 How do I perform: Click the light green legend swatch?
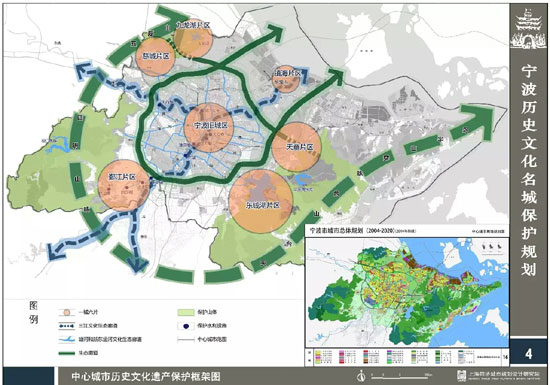(x=186, y=312)
